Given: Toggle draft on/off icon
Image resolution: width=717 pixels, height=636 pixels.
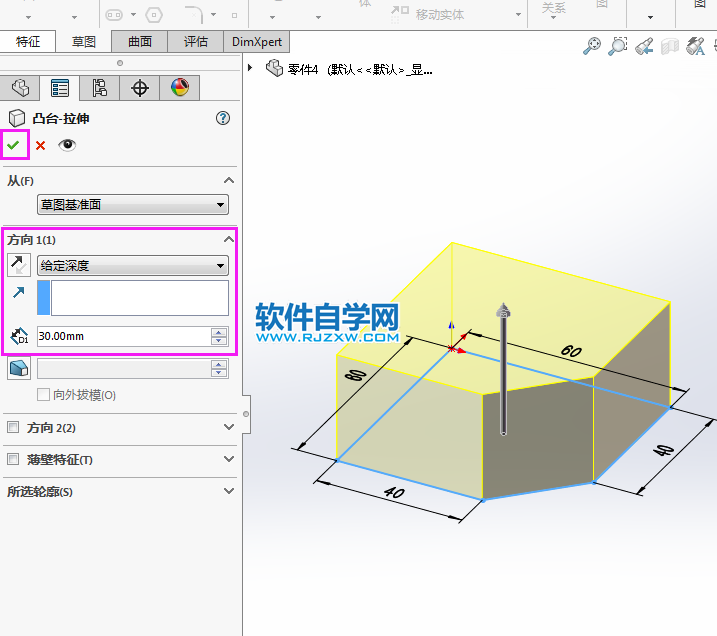Looking at the screenshot, I should 19,369.
